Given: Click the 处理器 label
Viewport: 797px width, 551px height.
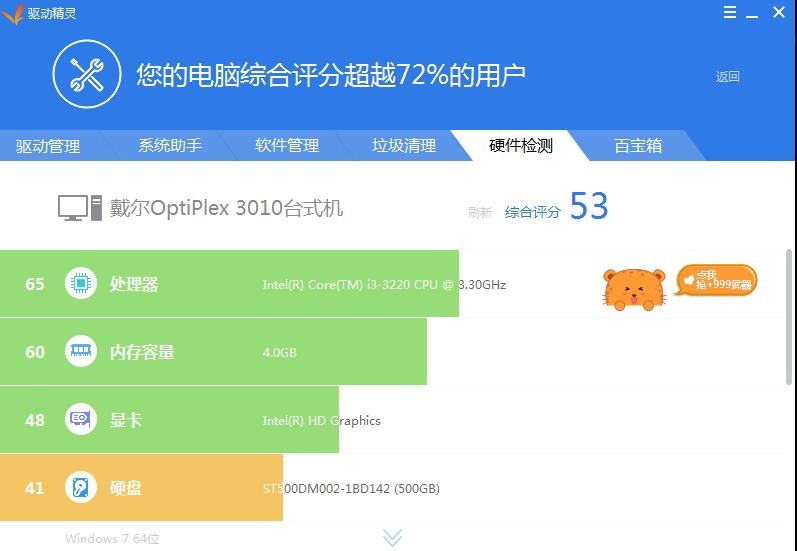Looking at the screenshot, I should tap(134, 284).
